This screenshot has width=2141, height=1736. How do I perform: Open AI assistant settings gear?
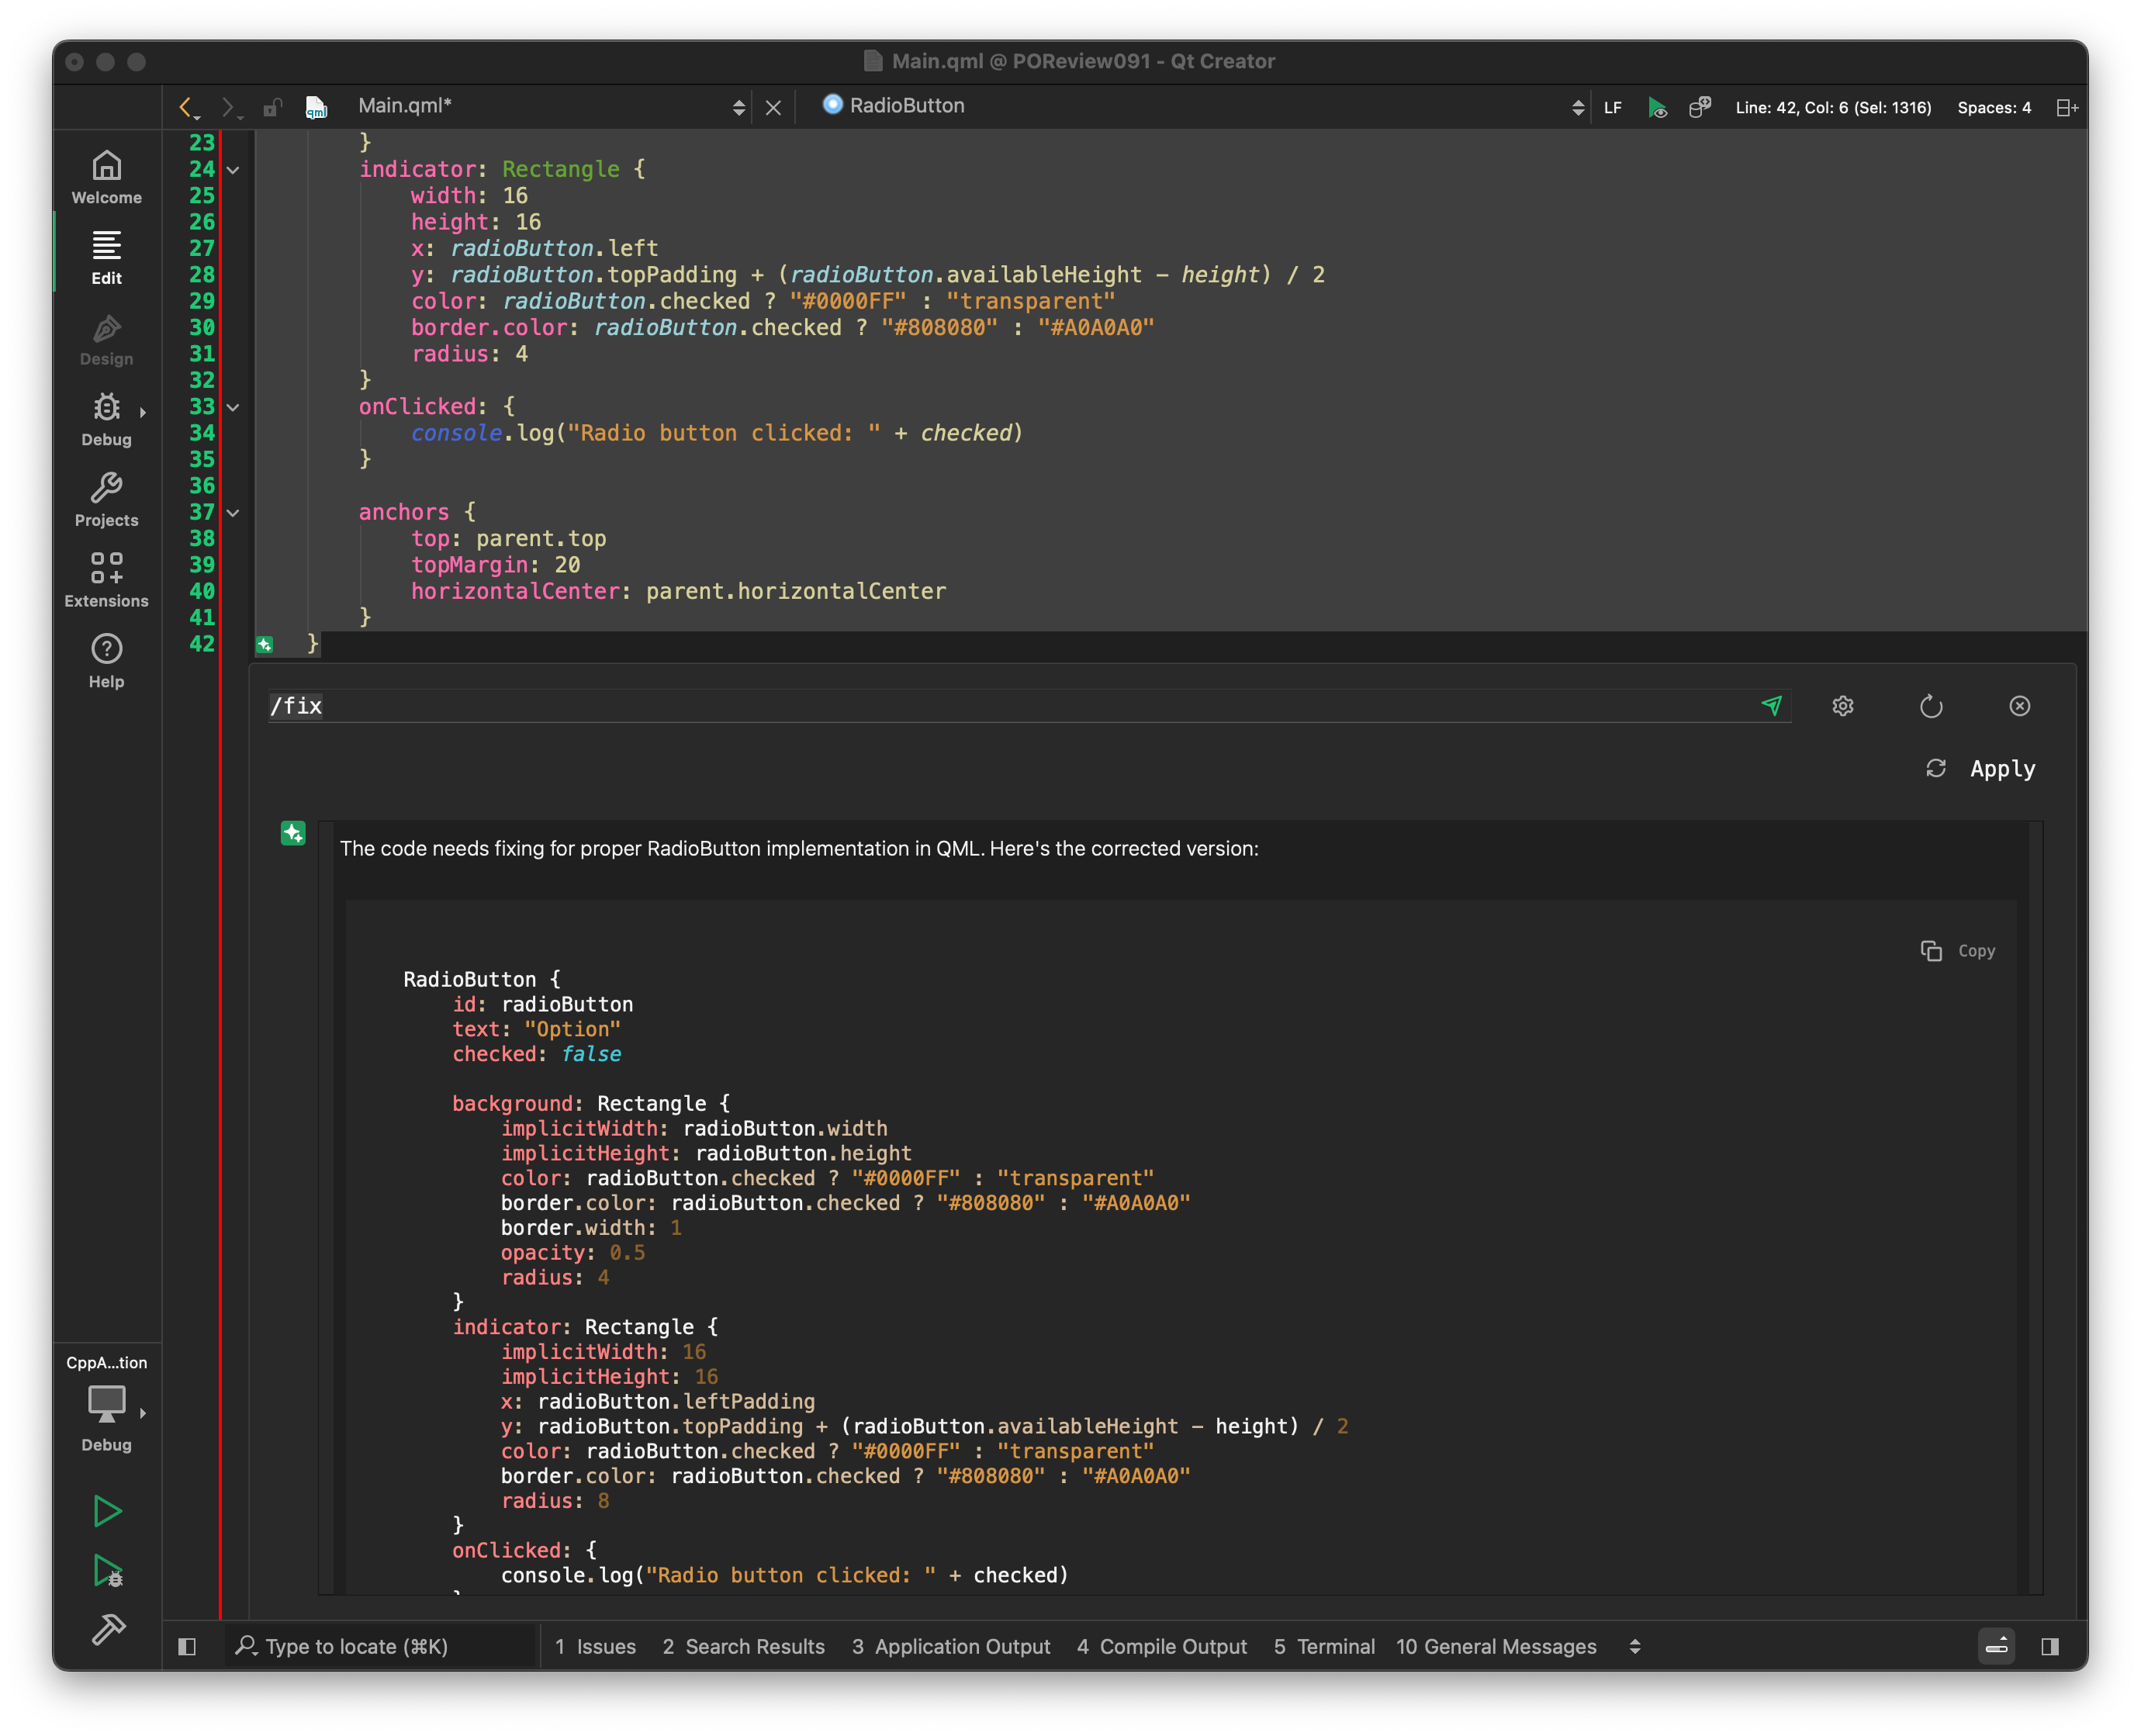tap(1843, 706)
